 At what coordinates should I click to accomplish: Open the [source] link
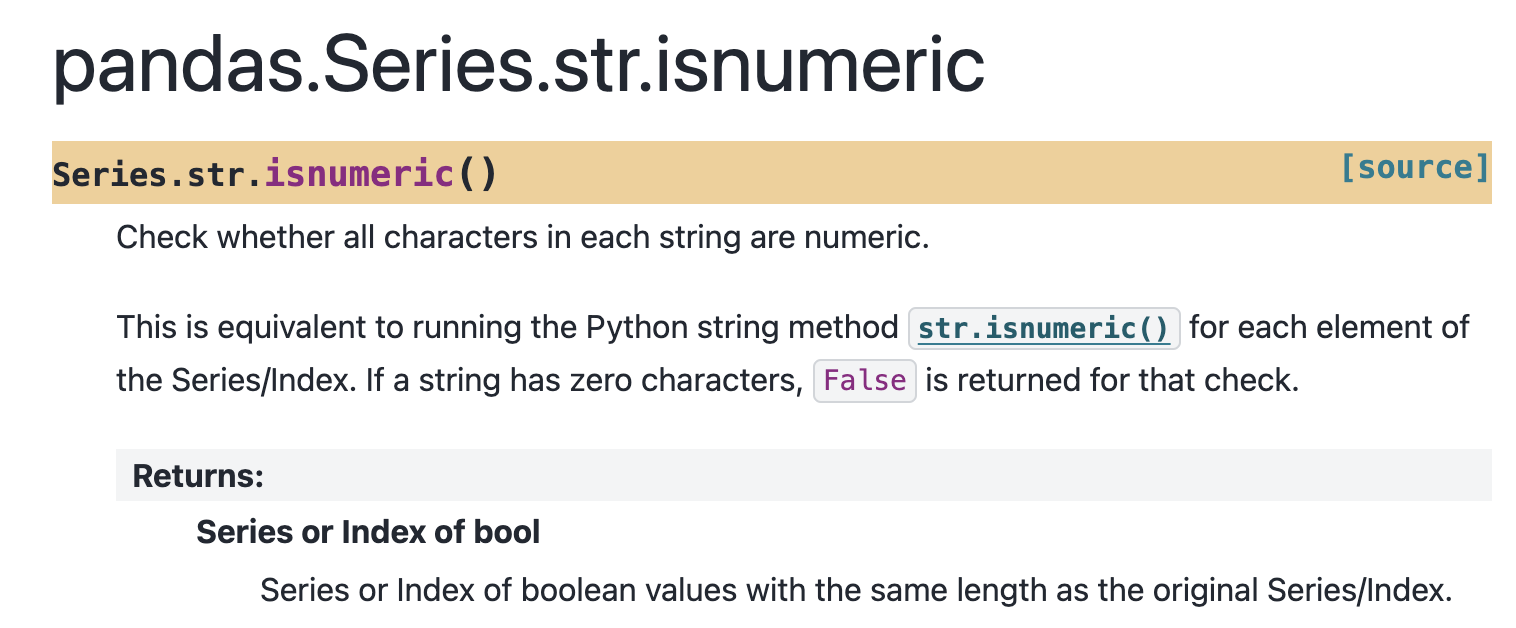point(1414,168)
